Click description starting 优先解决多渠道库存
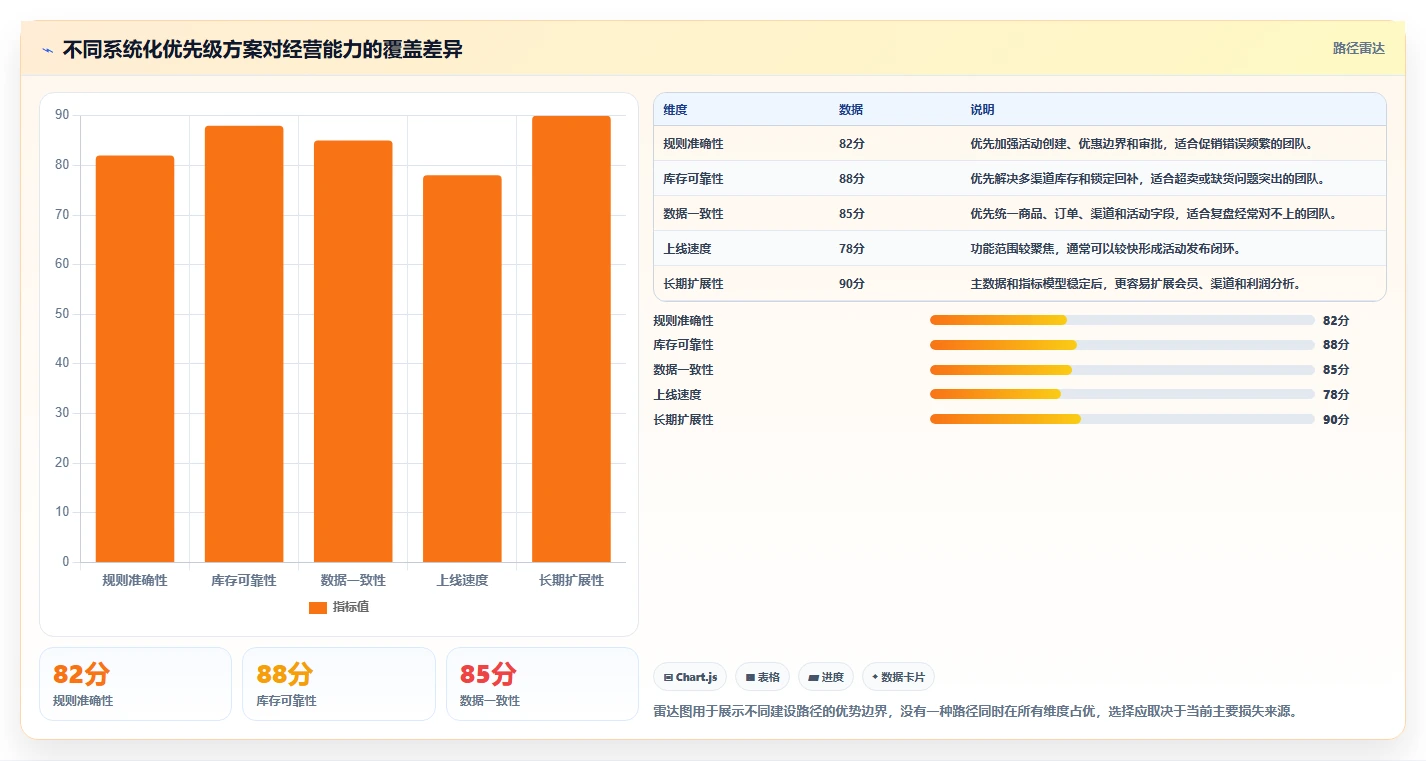Screen dimensions: 1426x761 tap(1147, 179)
